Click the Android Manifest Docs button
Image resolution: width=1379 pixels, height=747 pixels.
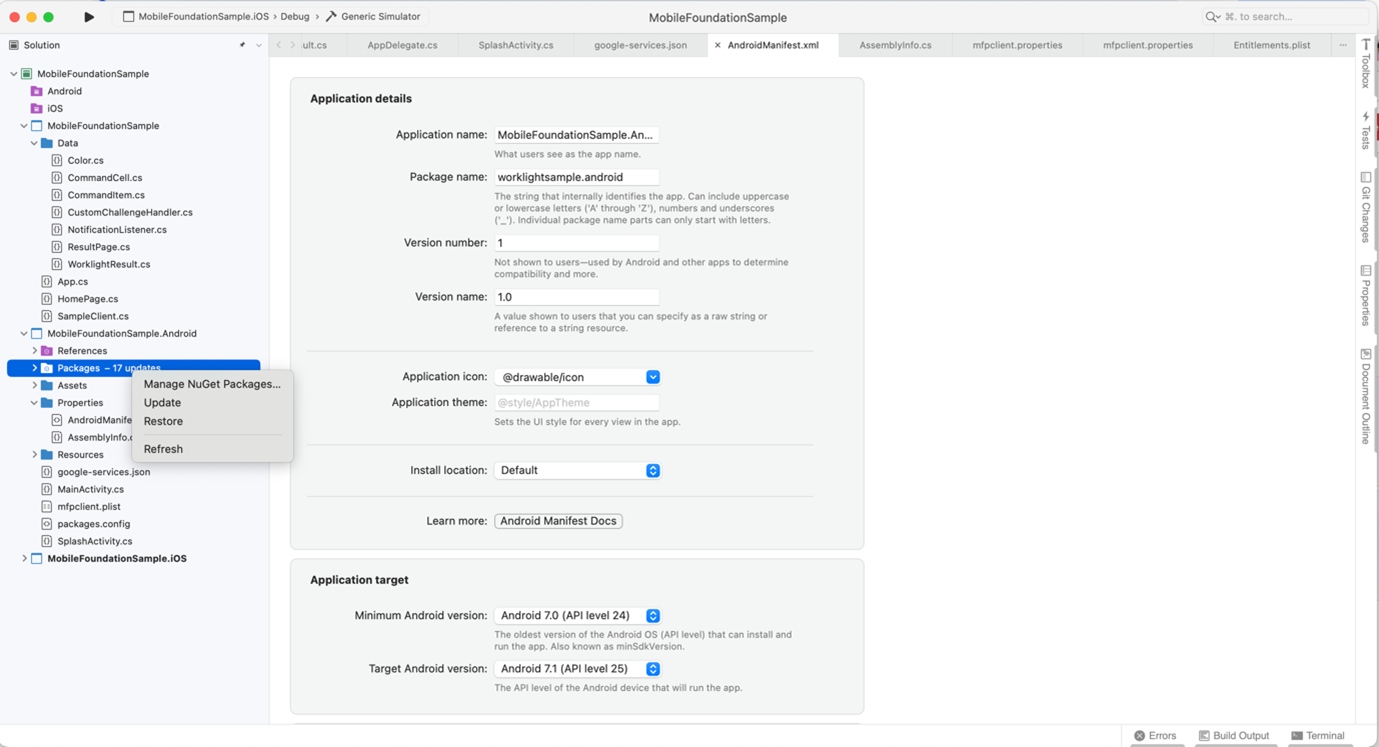(558, 521)
